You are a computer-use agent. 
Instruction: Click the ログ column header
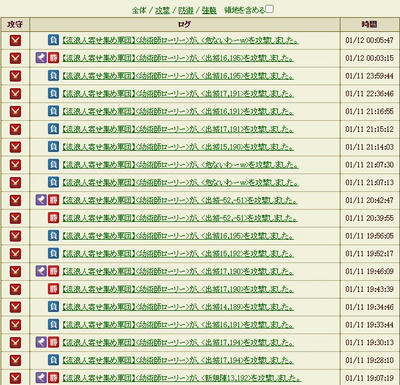(185, 24)
